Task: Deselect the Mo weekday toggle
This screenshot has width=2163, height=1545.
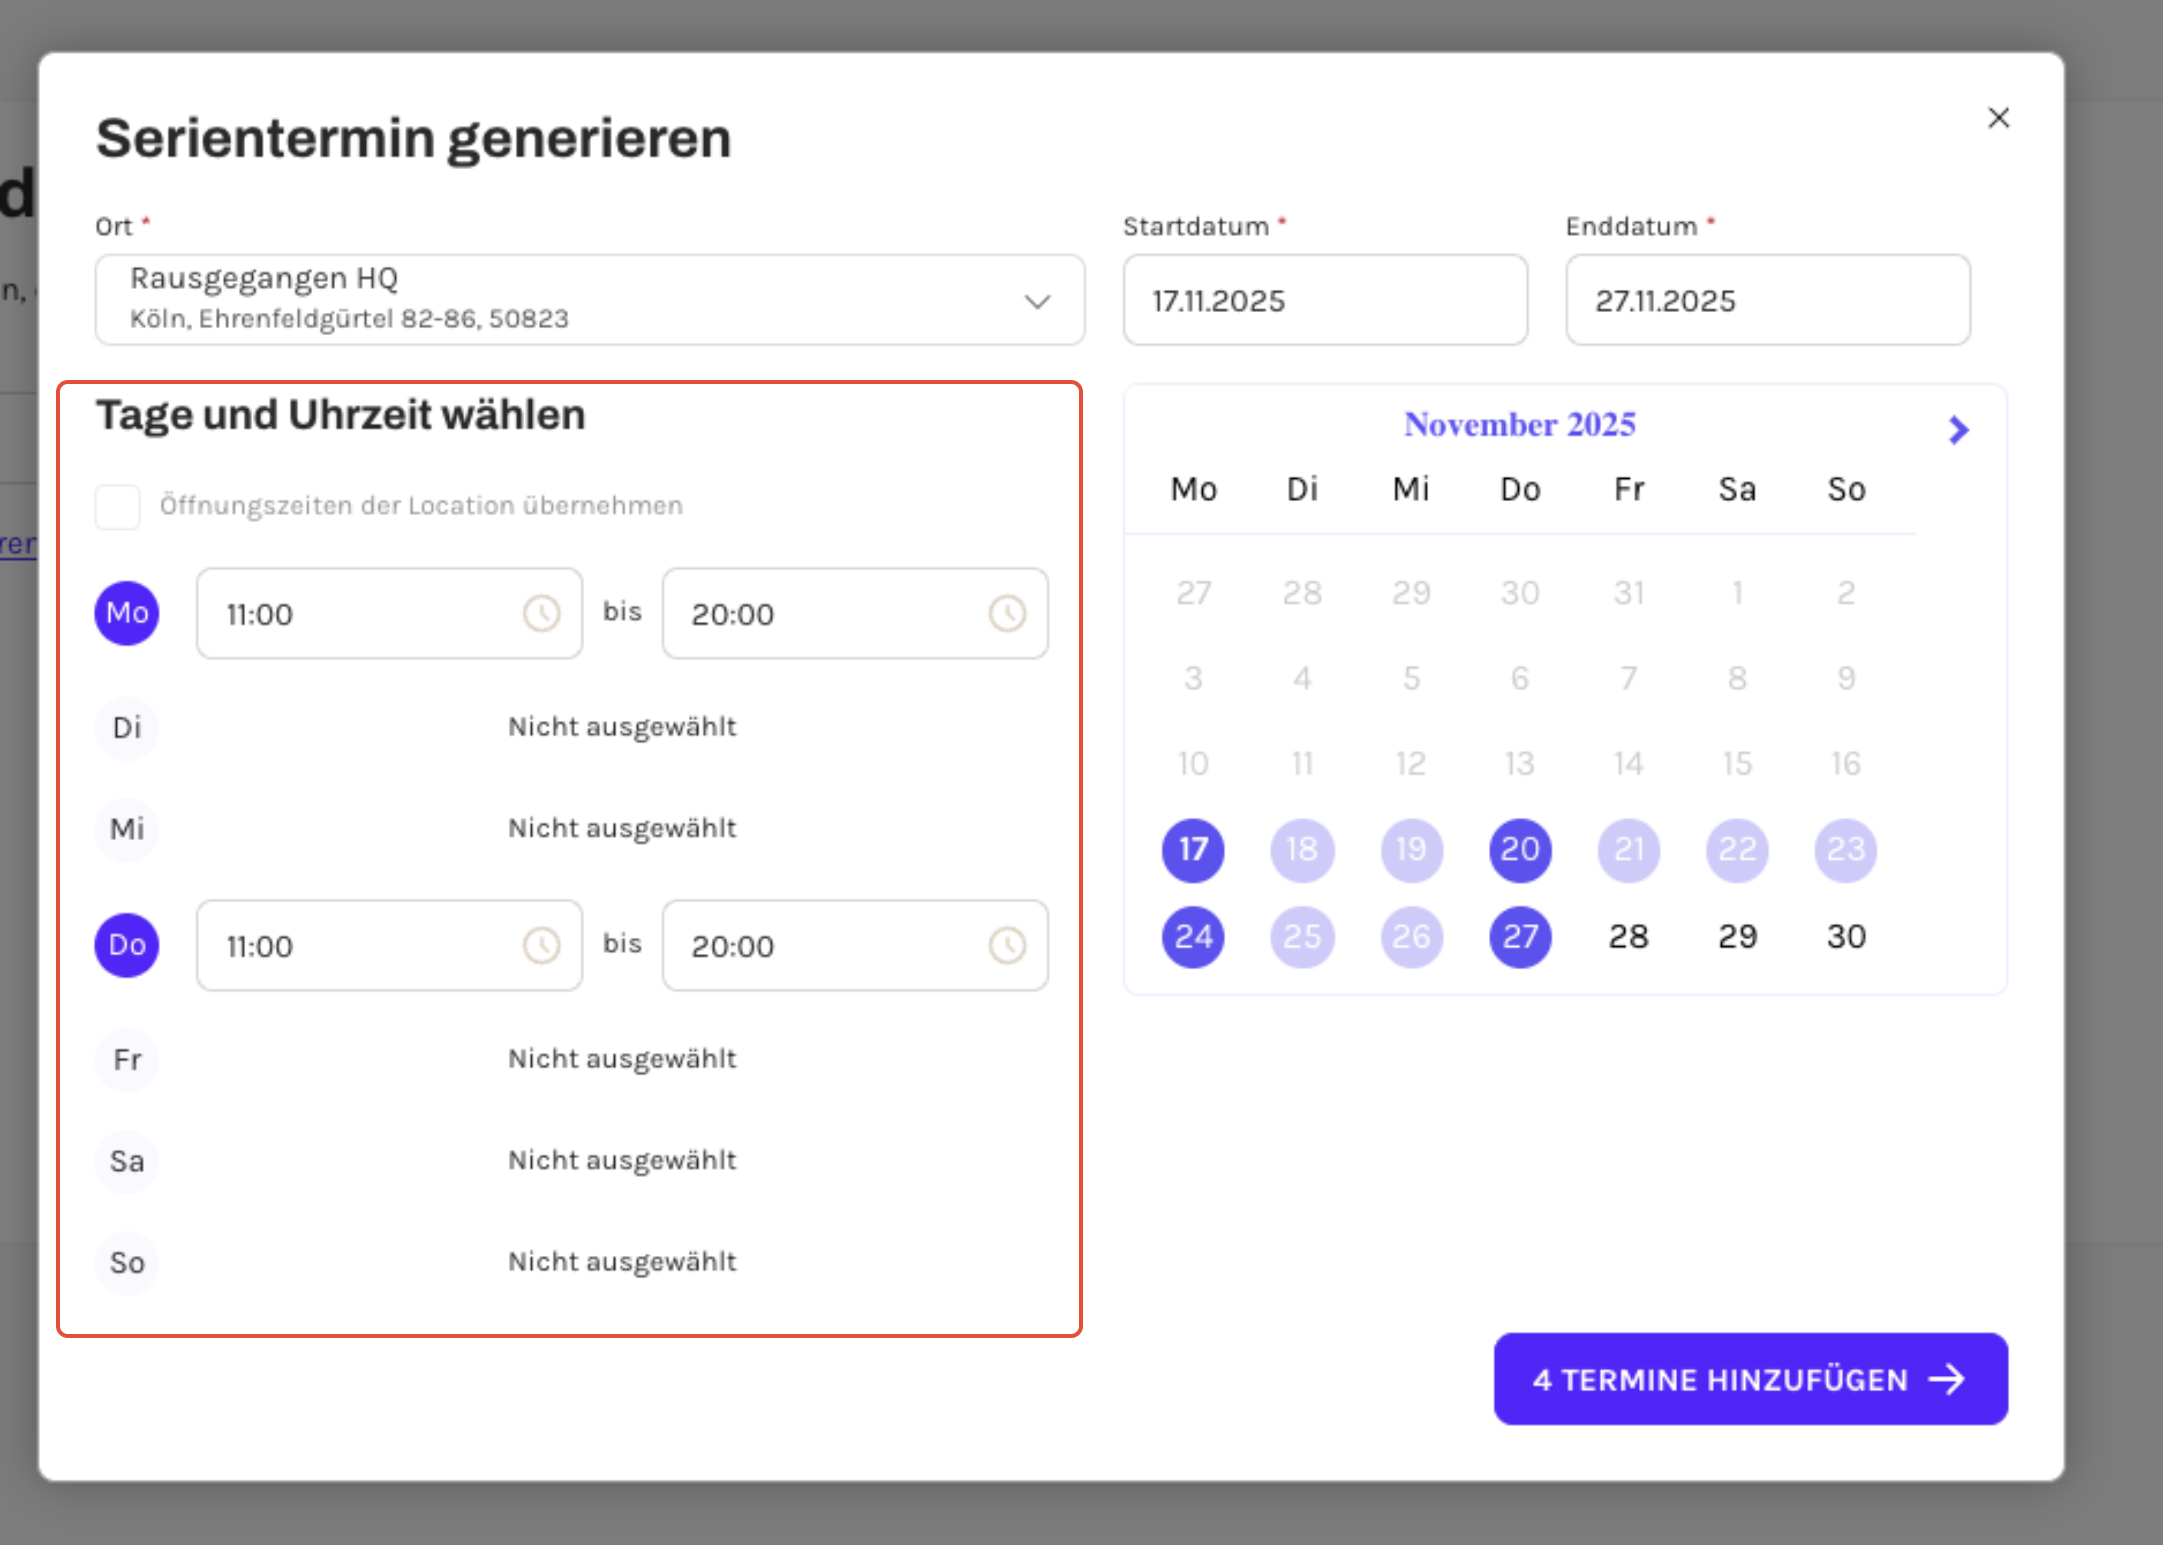Action: (x=127, y=613)
